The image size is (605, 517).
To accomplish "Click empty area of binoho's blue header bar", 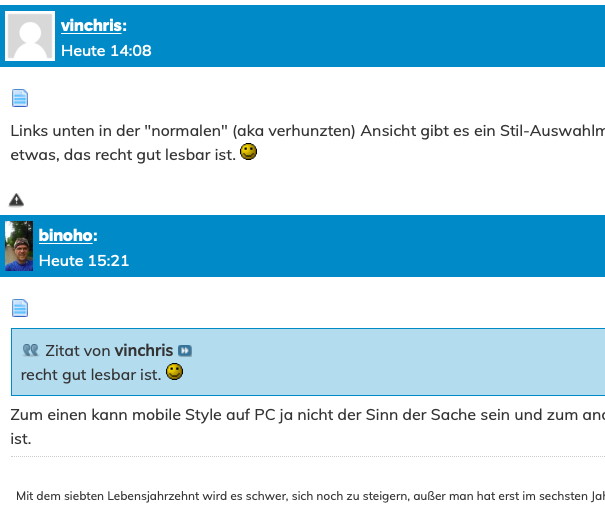I will tap(400, 247).
